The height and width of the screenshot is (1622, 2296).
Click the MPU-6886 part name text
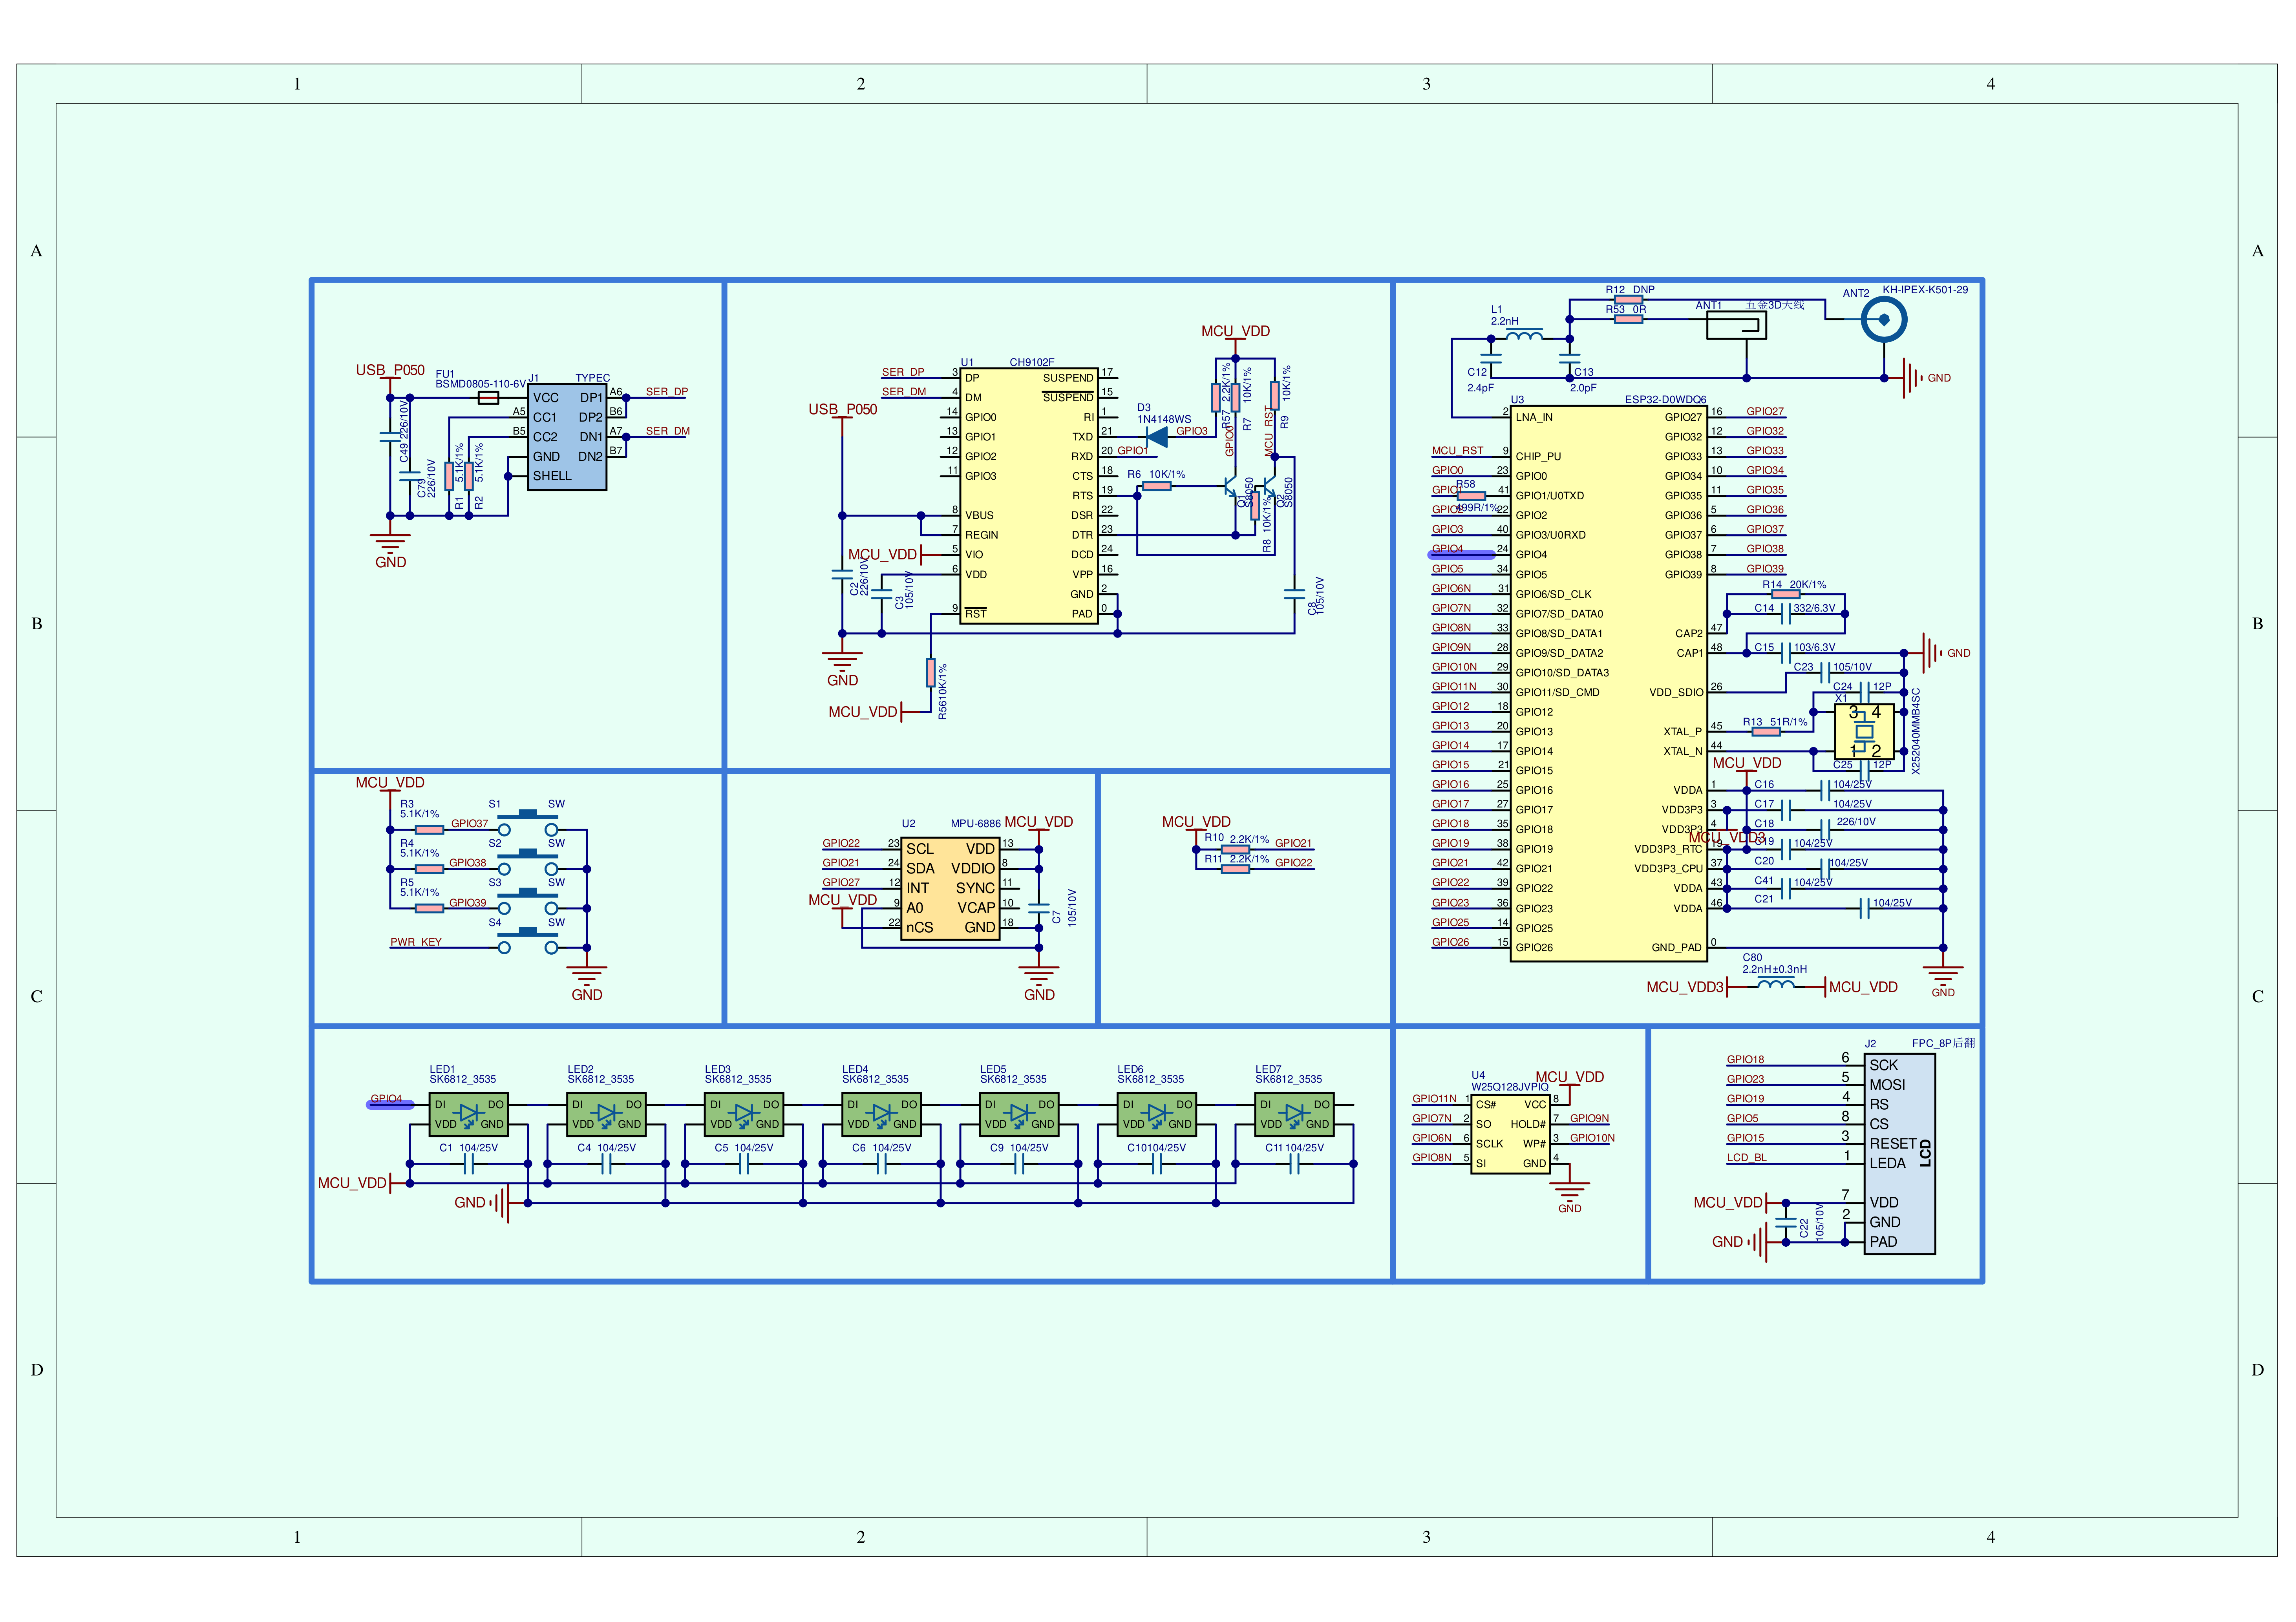point(975,823)
